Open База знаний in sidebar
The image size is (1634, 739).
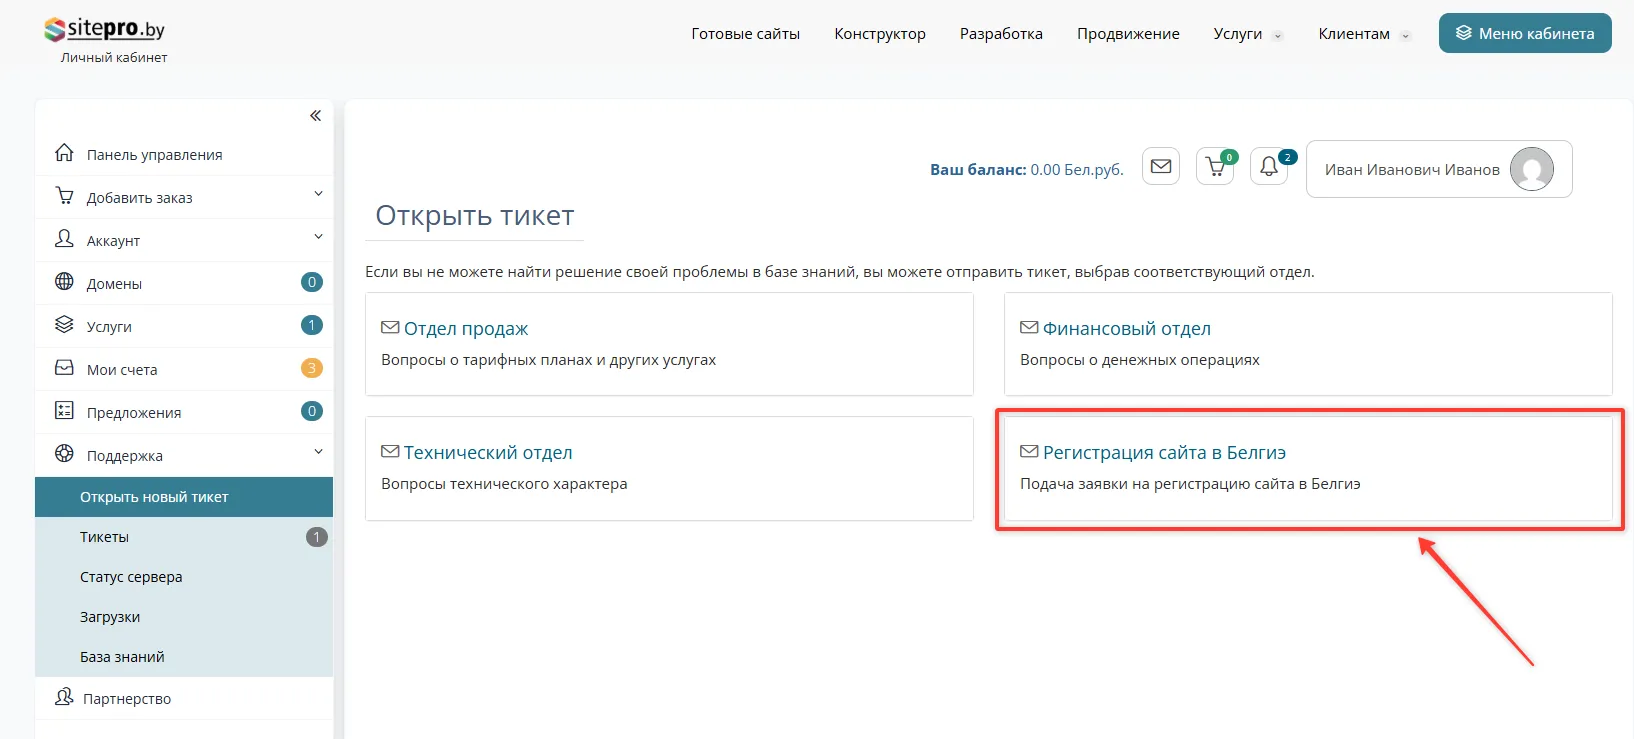122,657
